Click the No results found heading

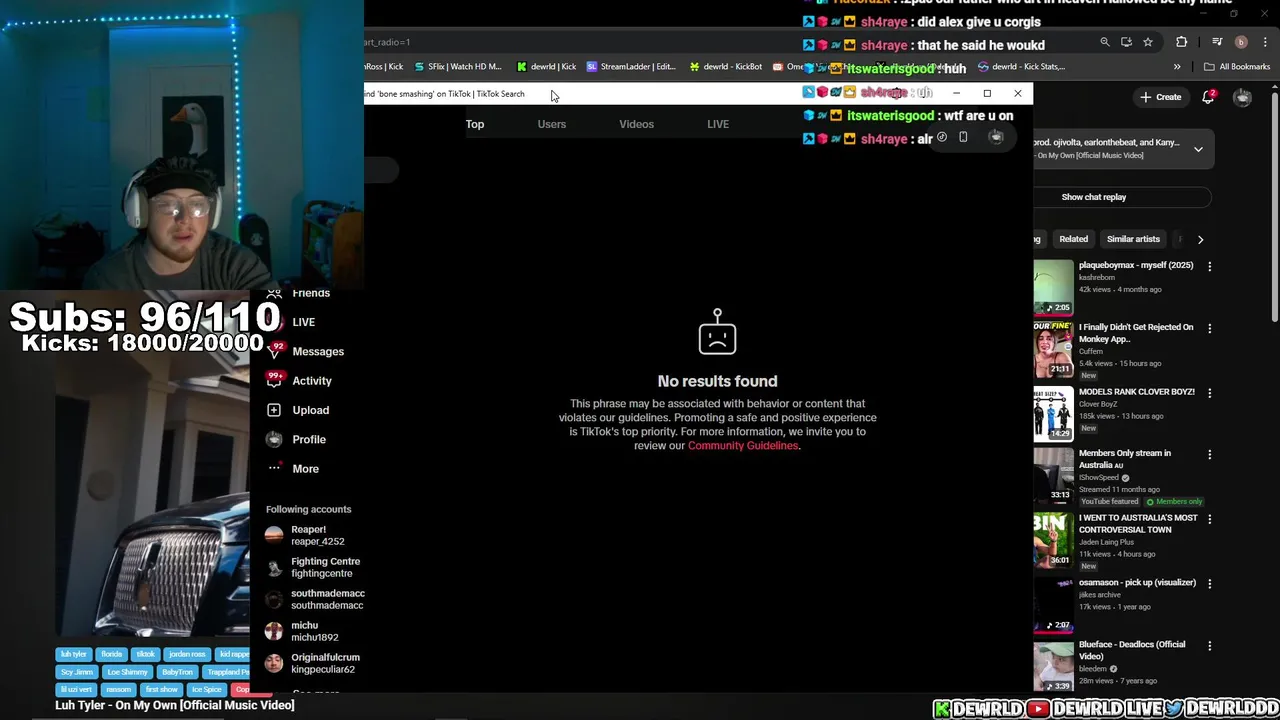coord(717,381)
